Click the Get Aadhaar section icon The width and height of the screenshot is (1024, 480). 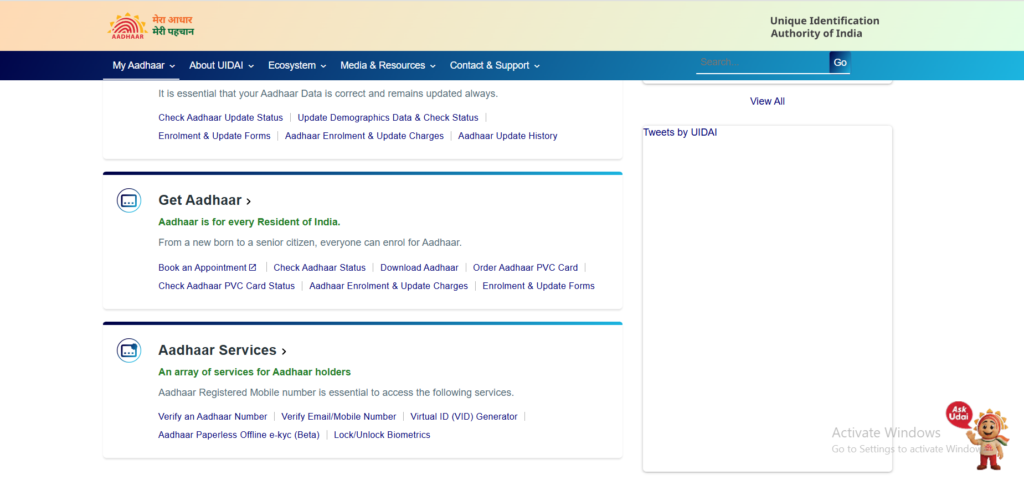click(x=128, y=201)
